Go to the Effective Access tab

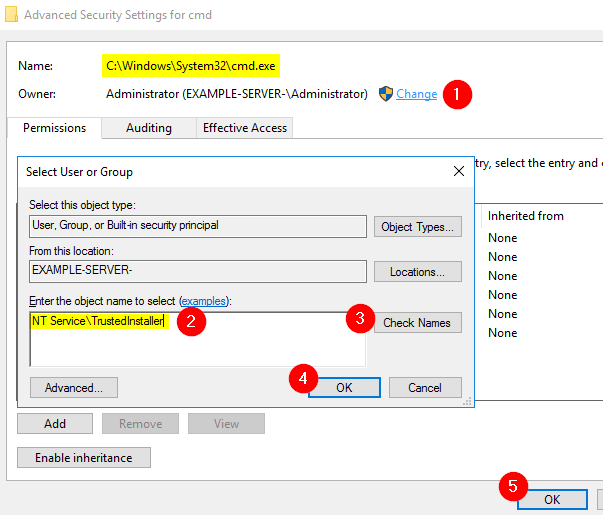245,128
